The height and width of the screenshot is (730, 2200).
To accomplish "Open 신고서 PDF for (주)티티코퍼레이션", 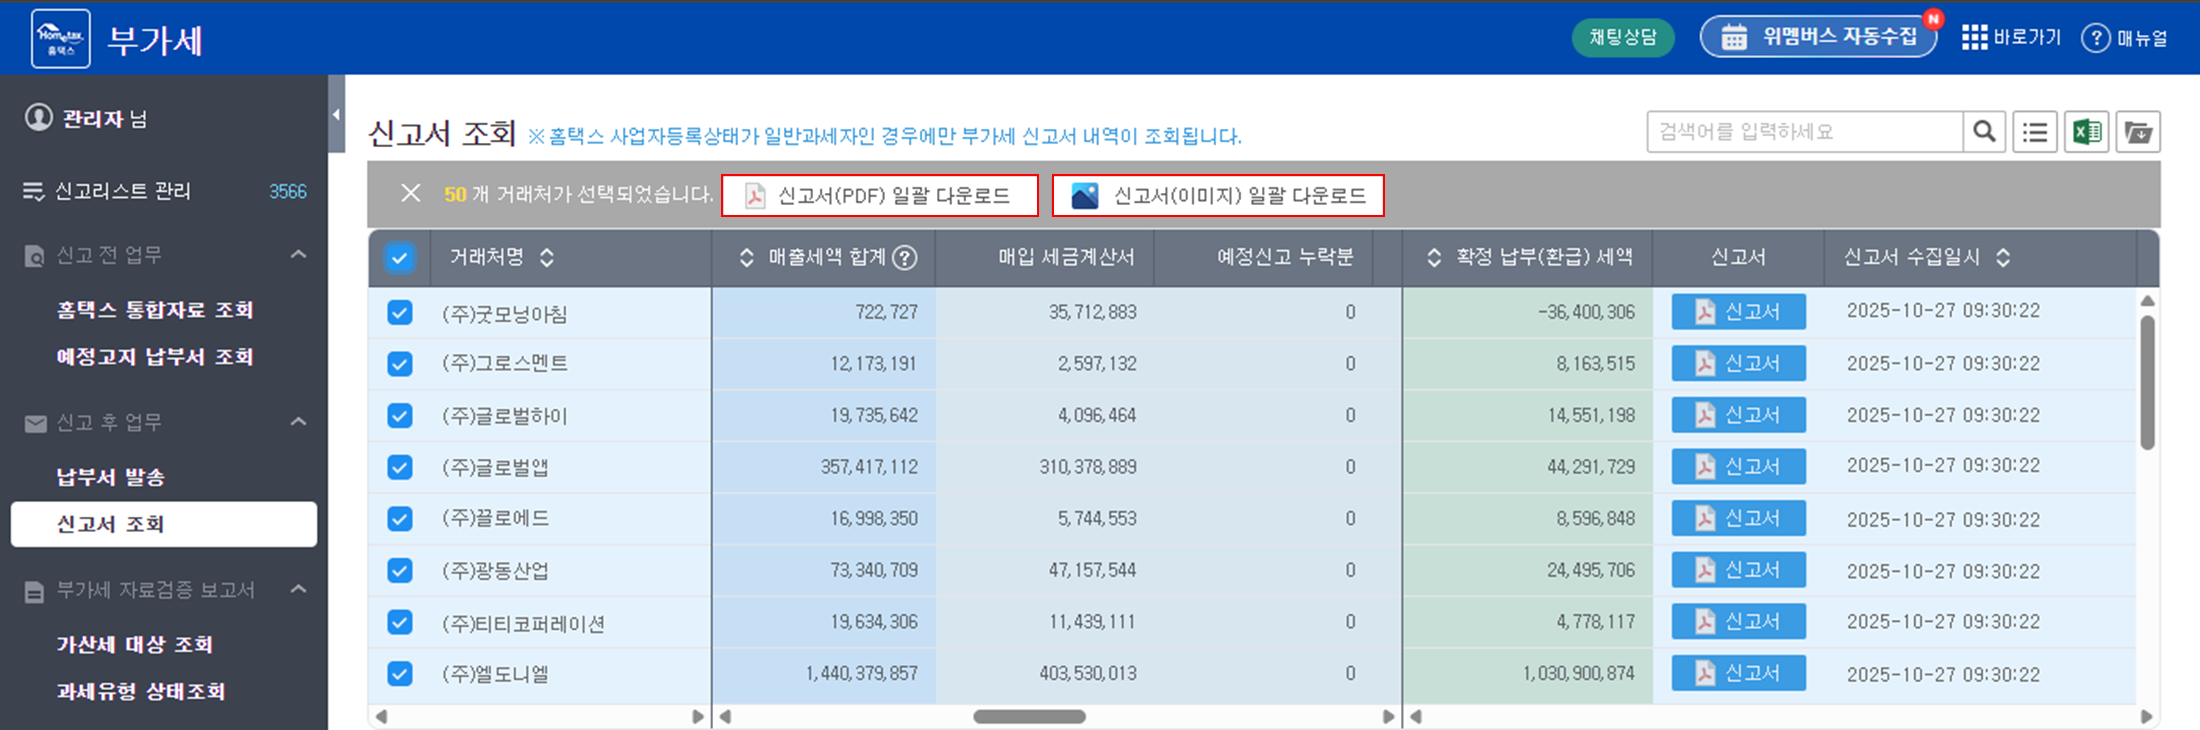I will click(x=1739, y=622).
